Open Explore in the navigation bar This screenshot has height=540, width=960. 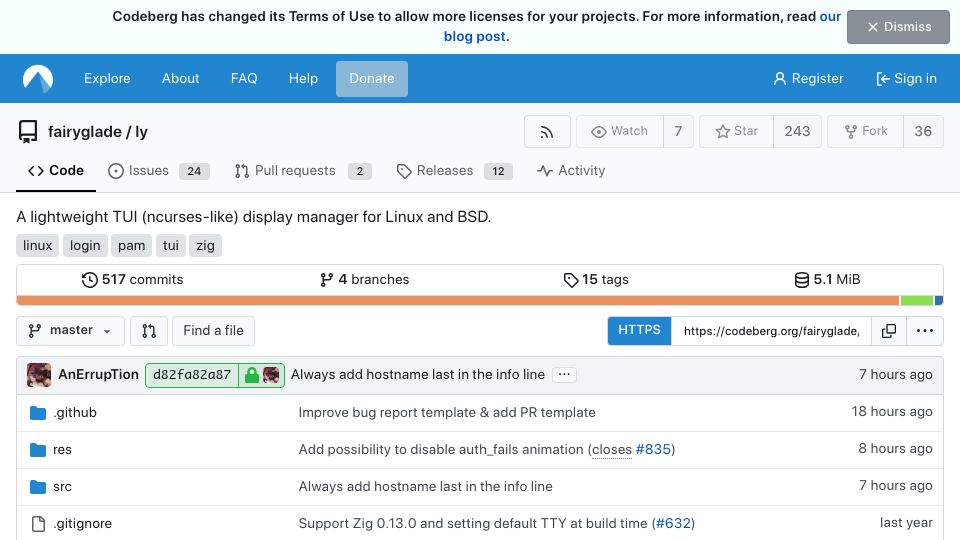[107, 78]
